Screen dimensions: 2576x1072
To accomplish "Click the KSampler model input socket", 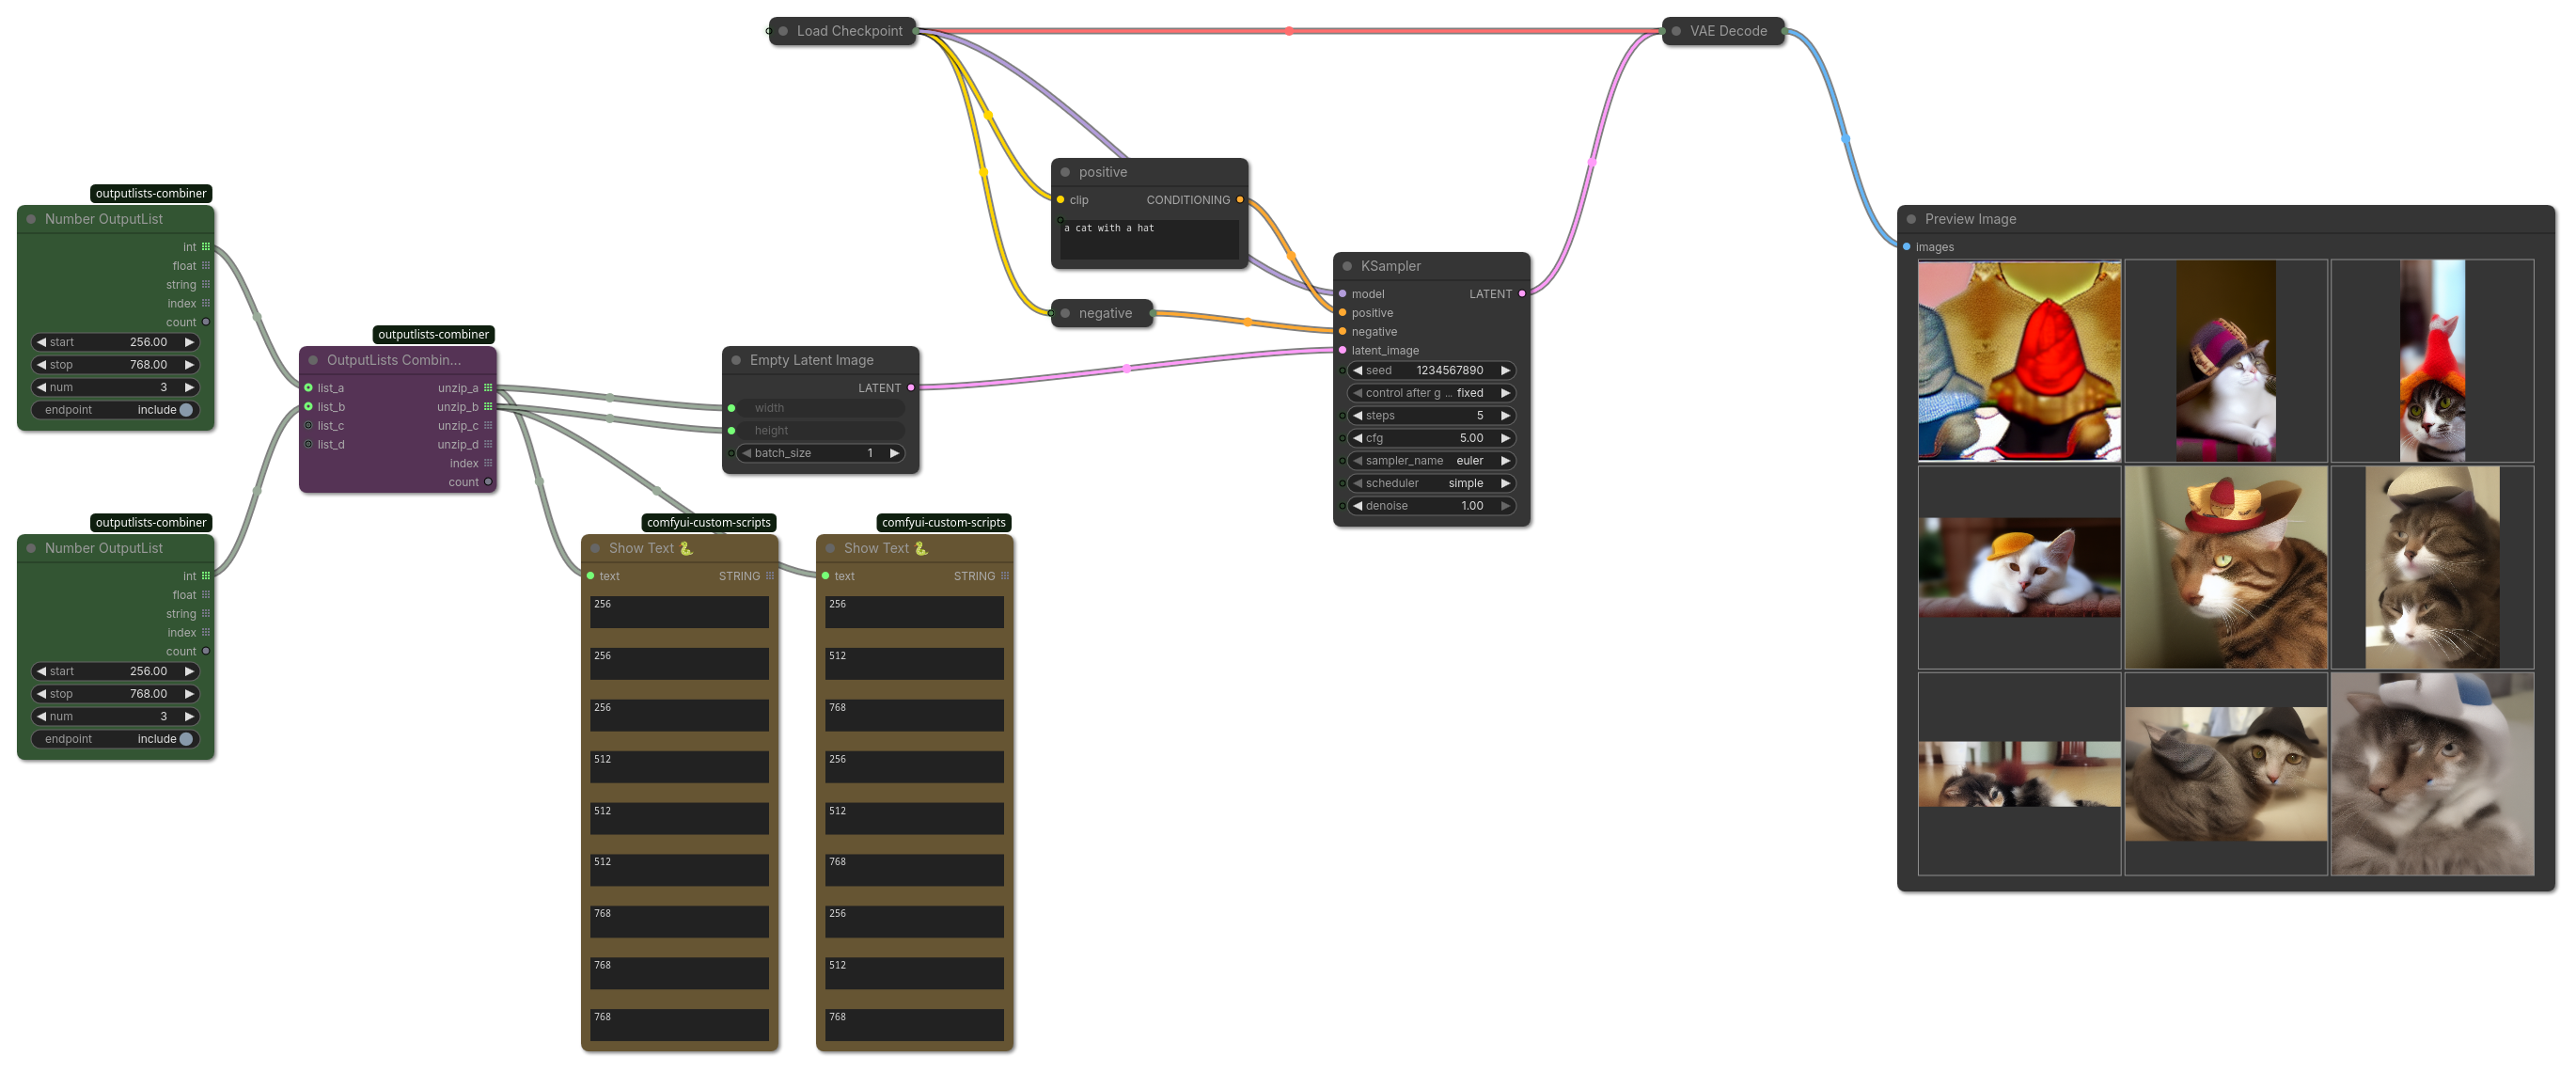I will click(x=1342, y=294).
